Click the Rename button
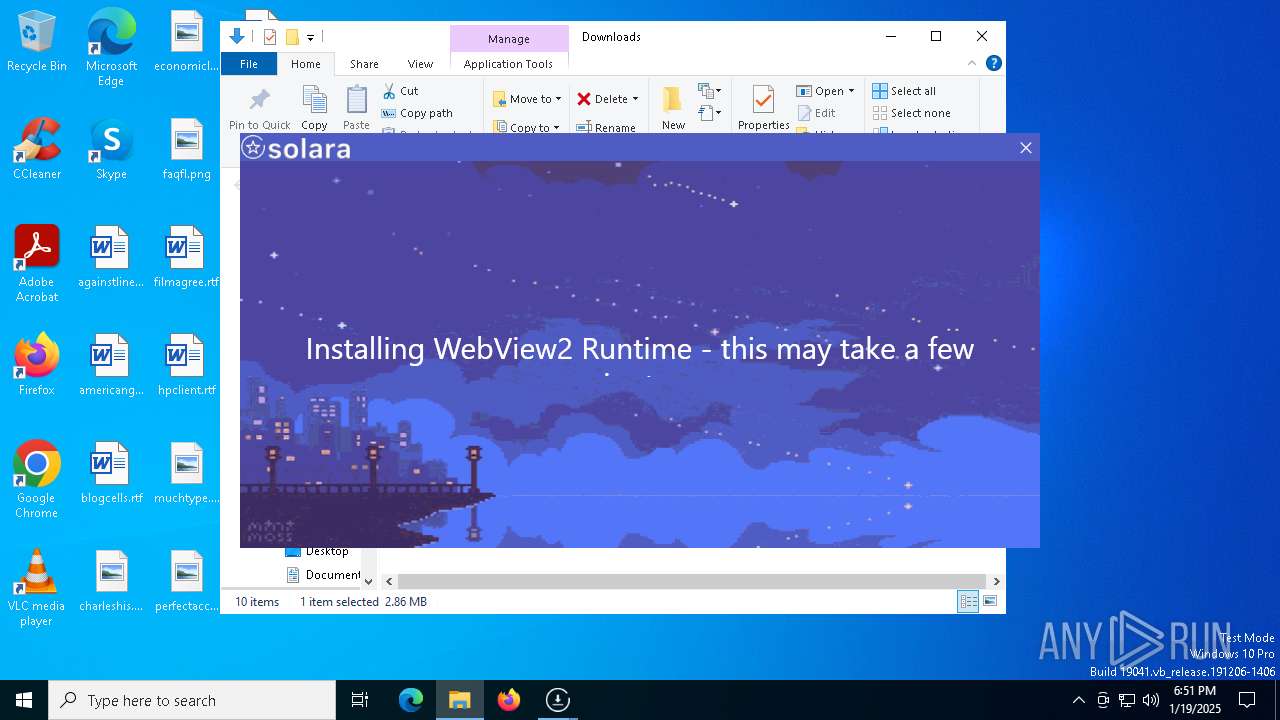 point(606,127)
